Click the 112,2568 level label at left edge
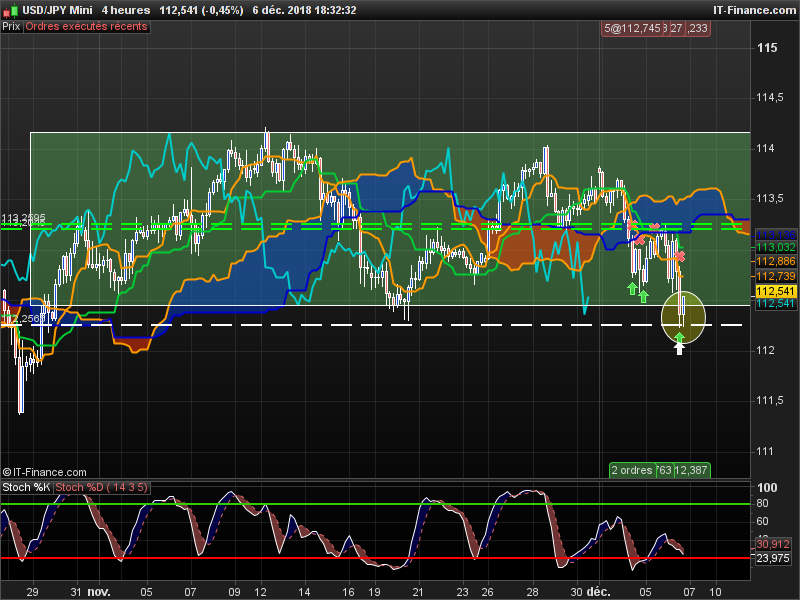Viewport: 800px width, 600px height. [x=23, y=319]
